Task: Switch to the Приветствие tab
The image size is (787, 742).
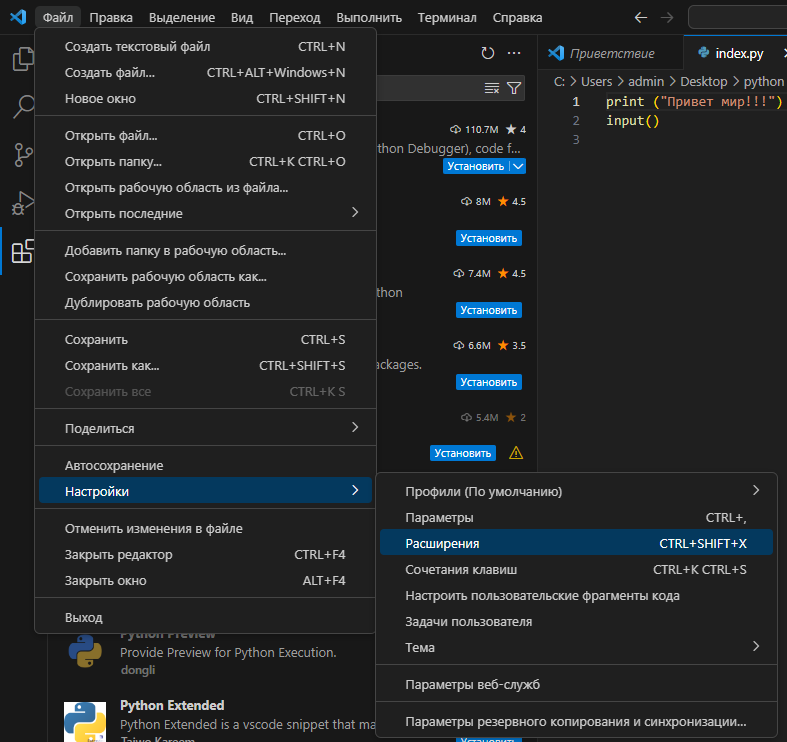Action: pos(611,53)
